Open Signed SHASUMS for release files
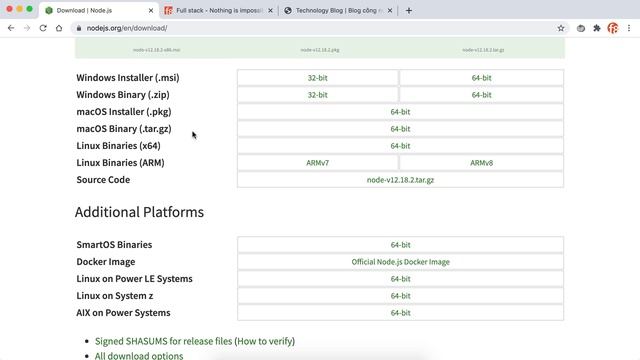This screenshot has width=640, height=360. click(163, 341)
